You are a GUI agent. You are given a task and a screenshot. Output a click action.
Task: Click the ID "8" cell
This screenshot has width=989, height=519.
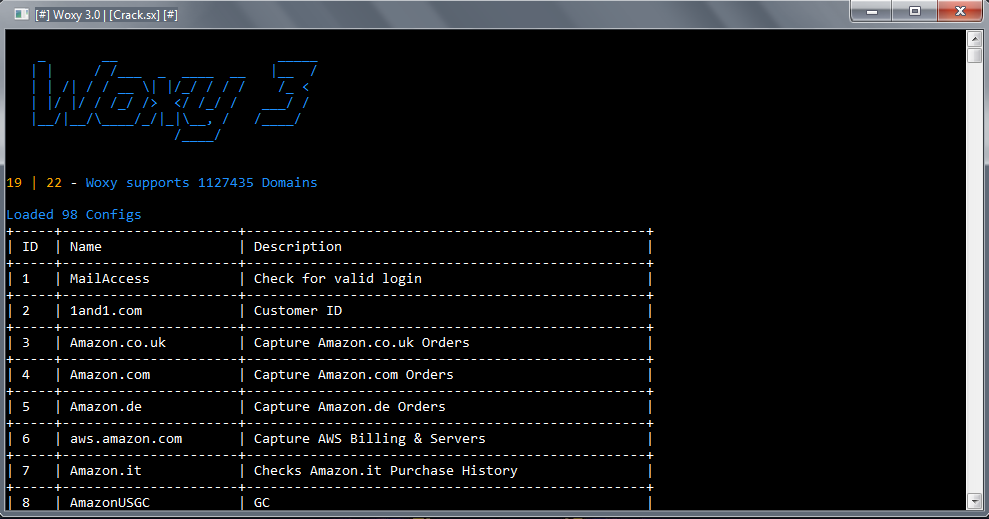(26, 503)
